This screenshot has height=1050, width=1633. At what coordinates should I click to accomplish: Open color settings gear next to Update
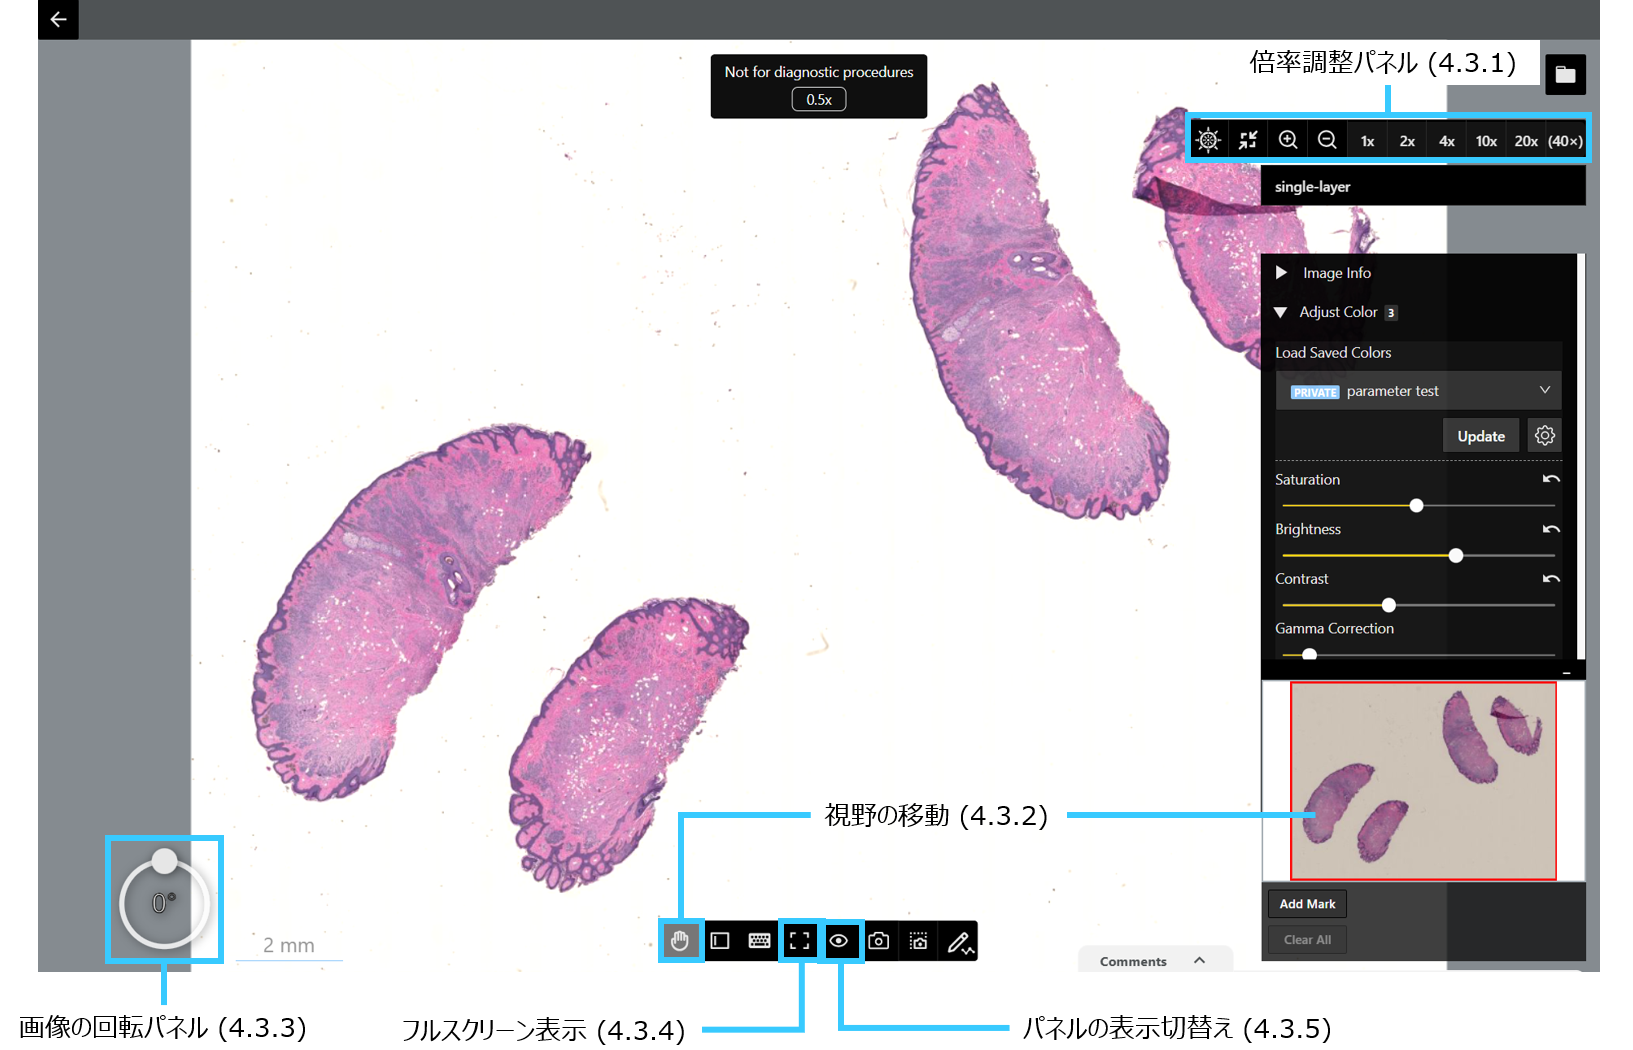pyautogui.click(x=1545, y=436)
